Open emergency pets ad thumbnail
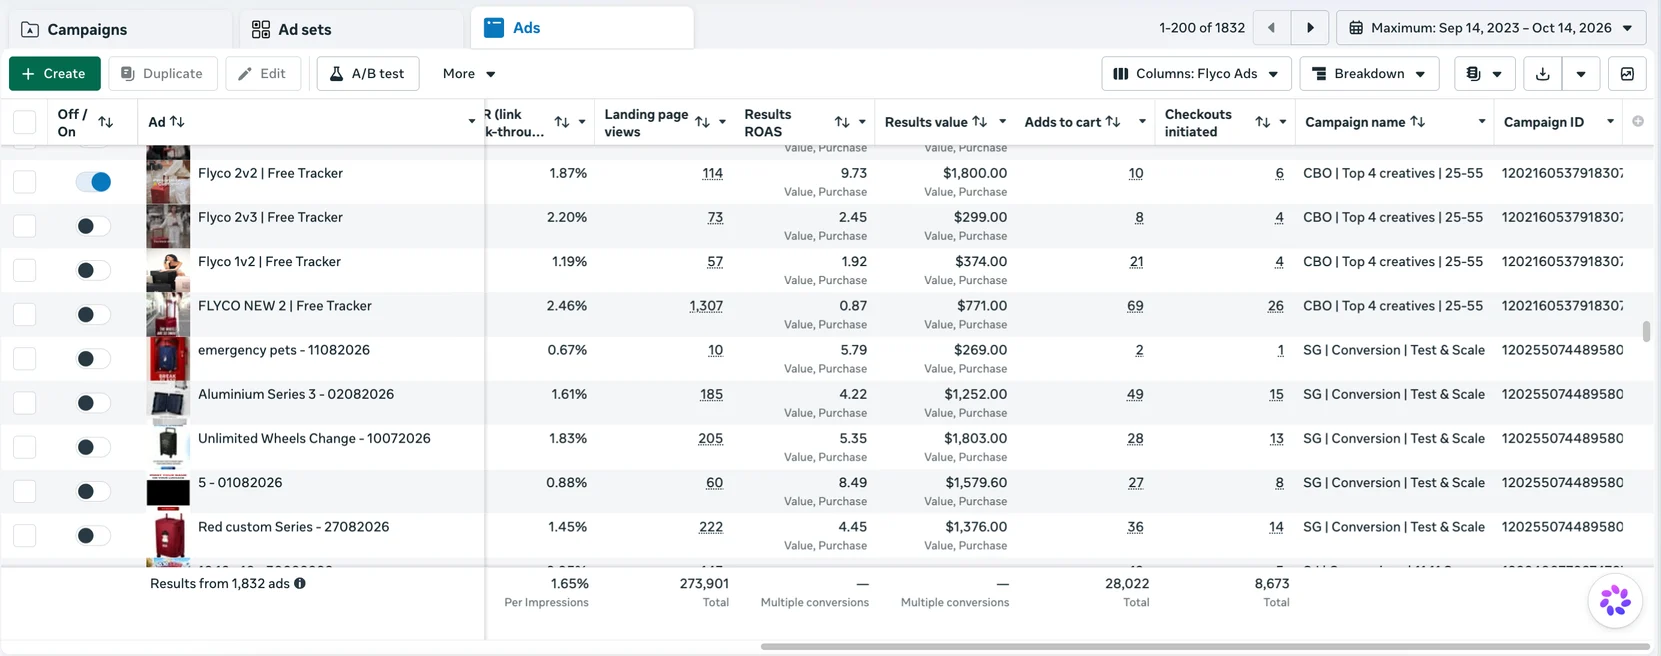 (168, 359)
